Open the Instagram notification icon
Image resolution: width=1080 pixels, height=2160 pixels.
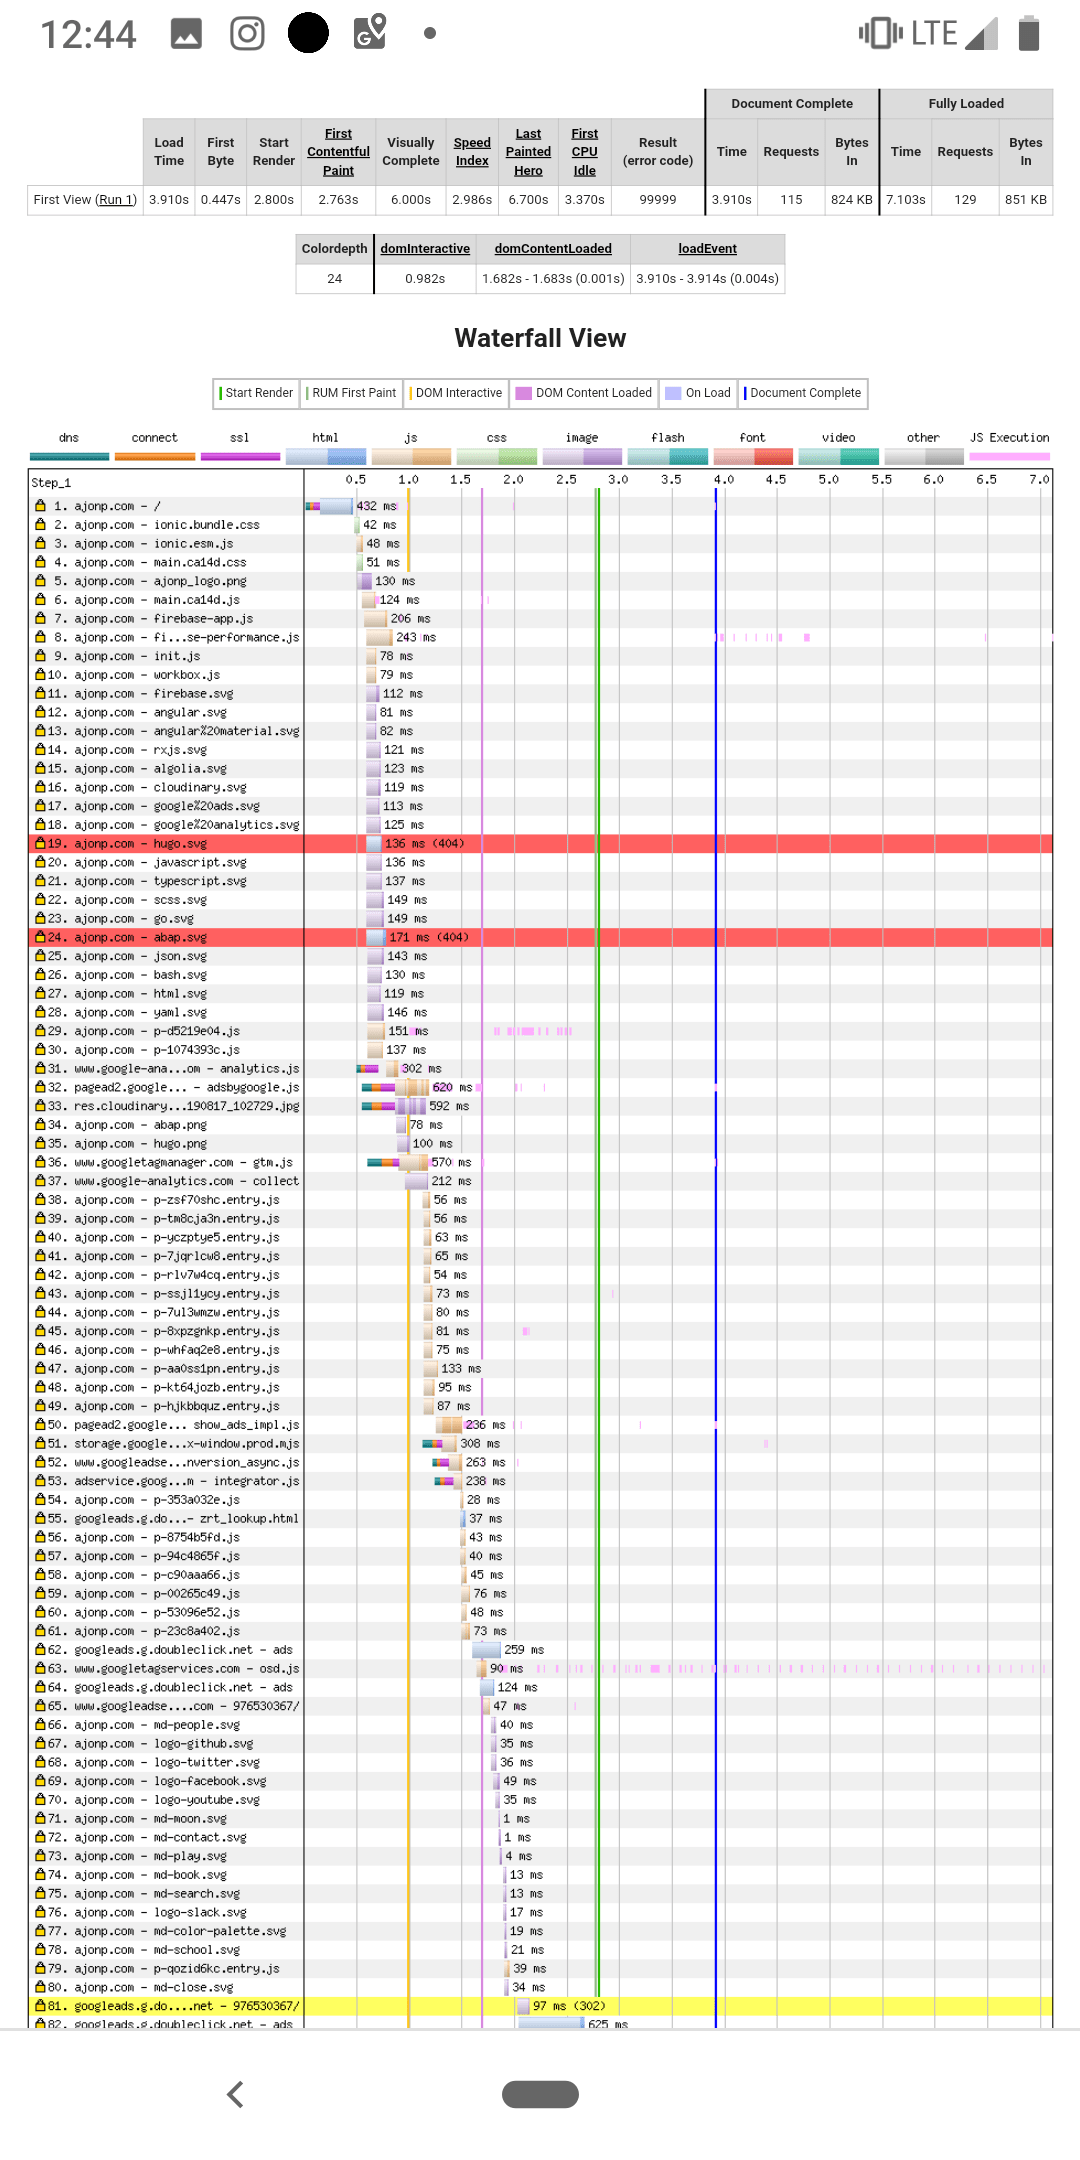pos(247,33)
